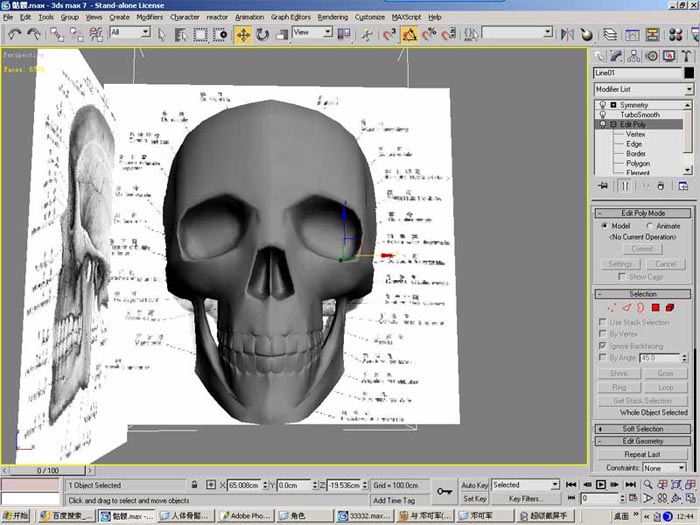
Task: Click the Unlink Selection icon
Action: [x=76, y=34]
